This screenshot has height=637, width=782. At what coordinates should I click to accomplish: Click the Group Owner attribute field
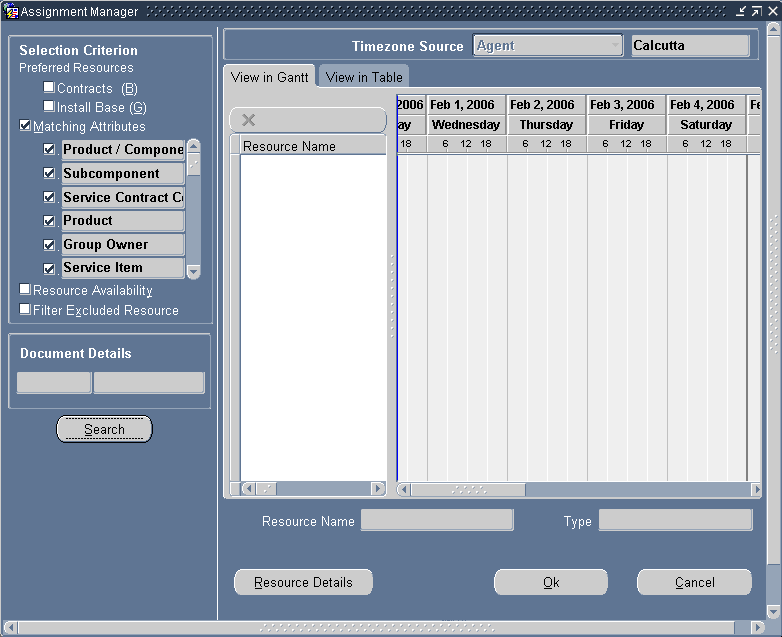point(123,244)
